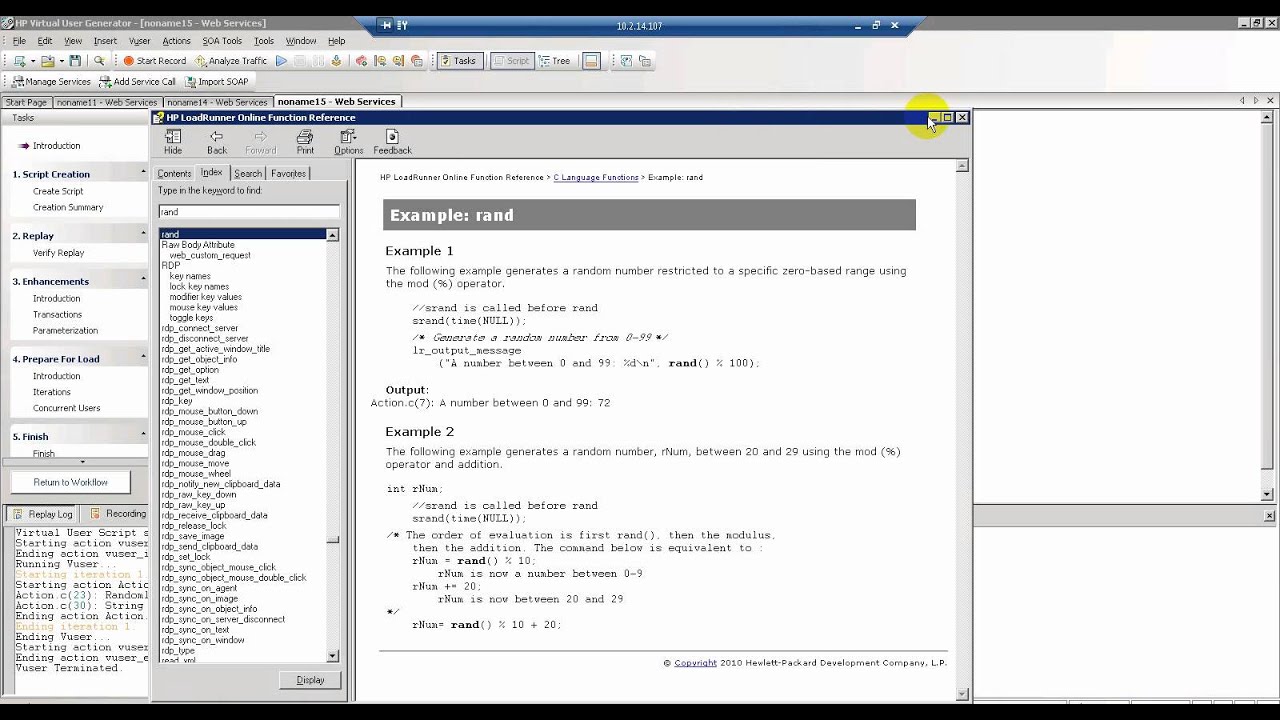Select rdp_connect_server in the index list
The width and height of the screenshot is (1280, 720).
200,328
